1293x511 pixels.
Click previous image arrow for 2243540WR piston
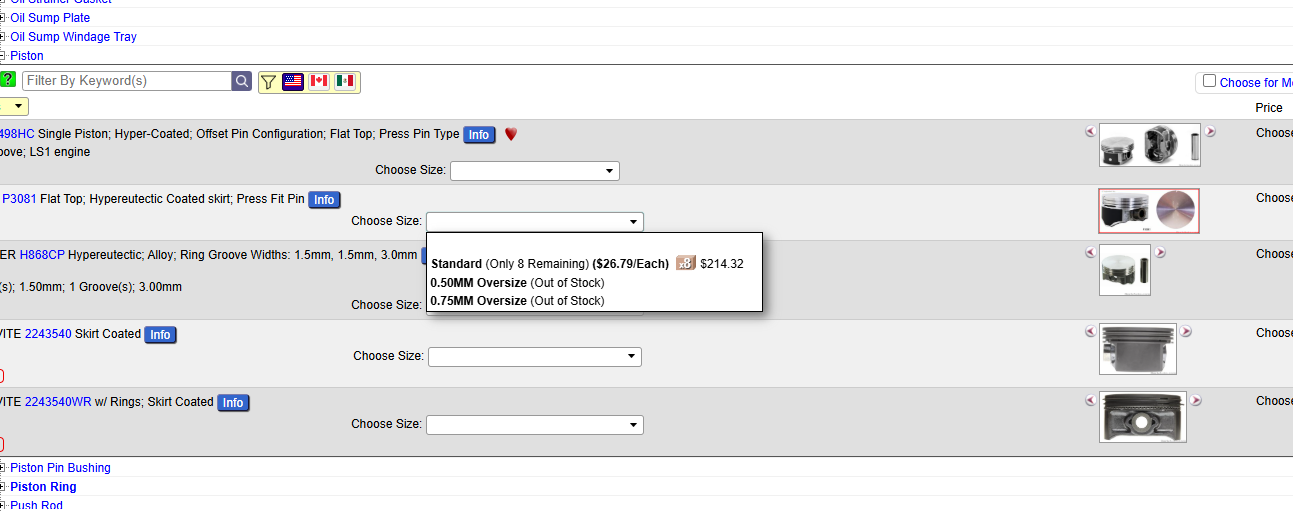1090,400
